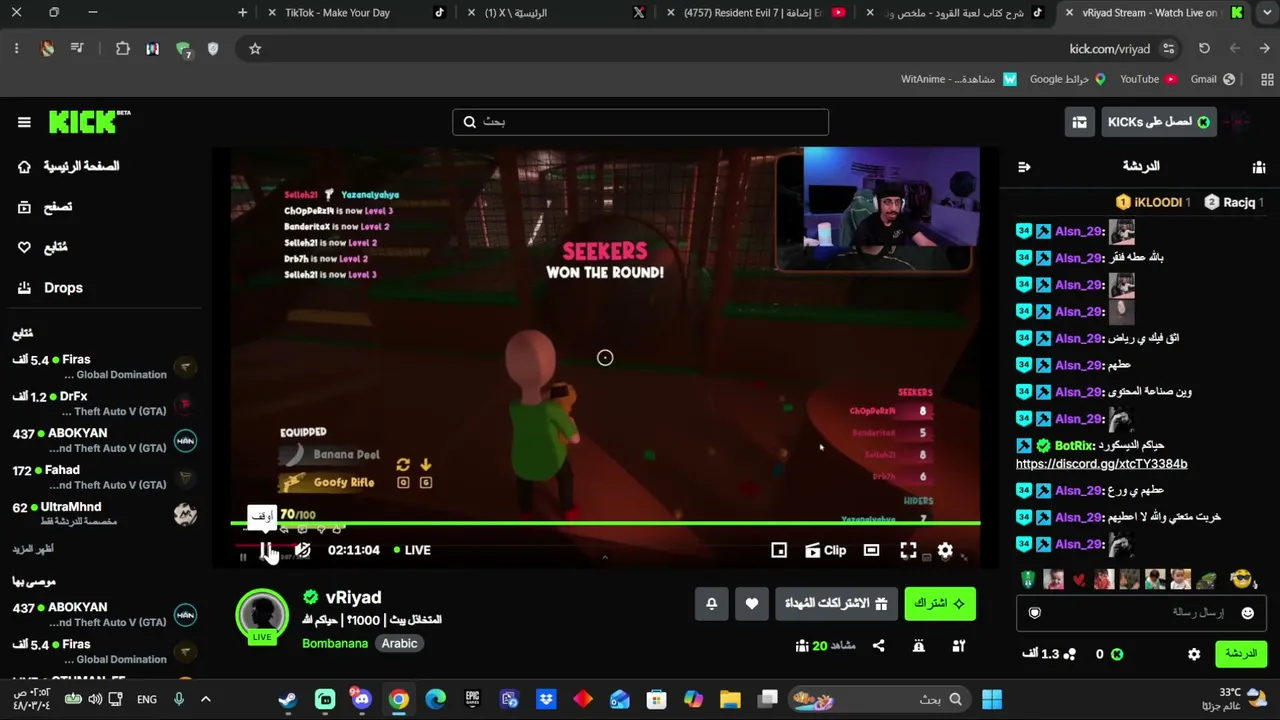Open Drops in the sidebar
Viewport: 1280px width, 720px height.
coord(50,288)
